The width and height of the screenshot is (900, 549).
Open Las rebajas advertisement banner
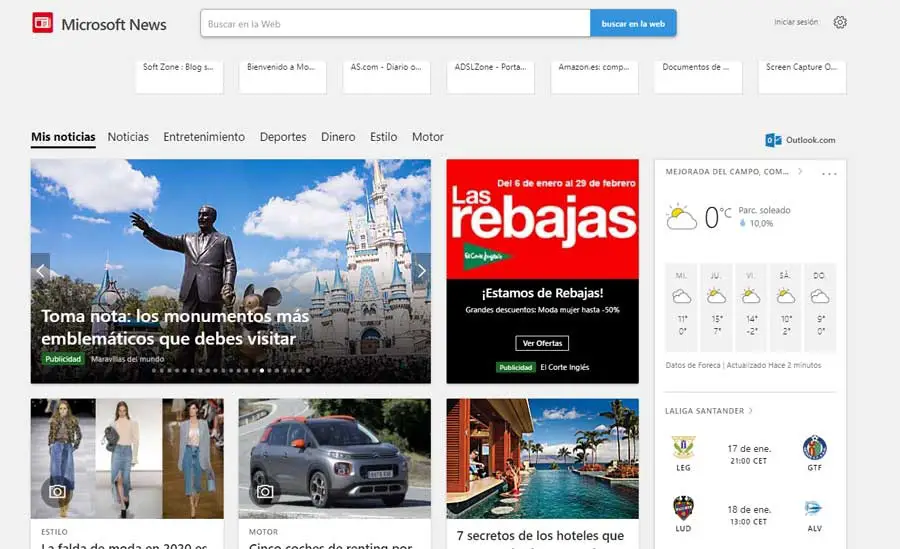click(x=542, y=219)
